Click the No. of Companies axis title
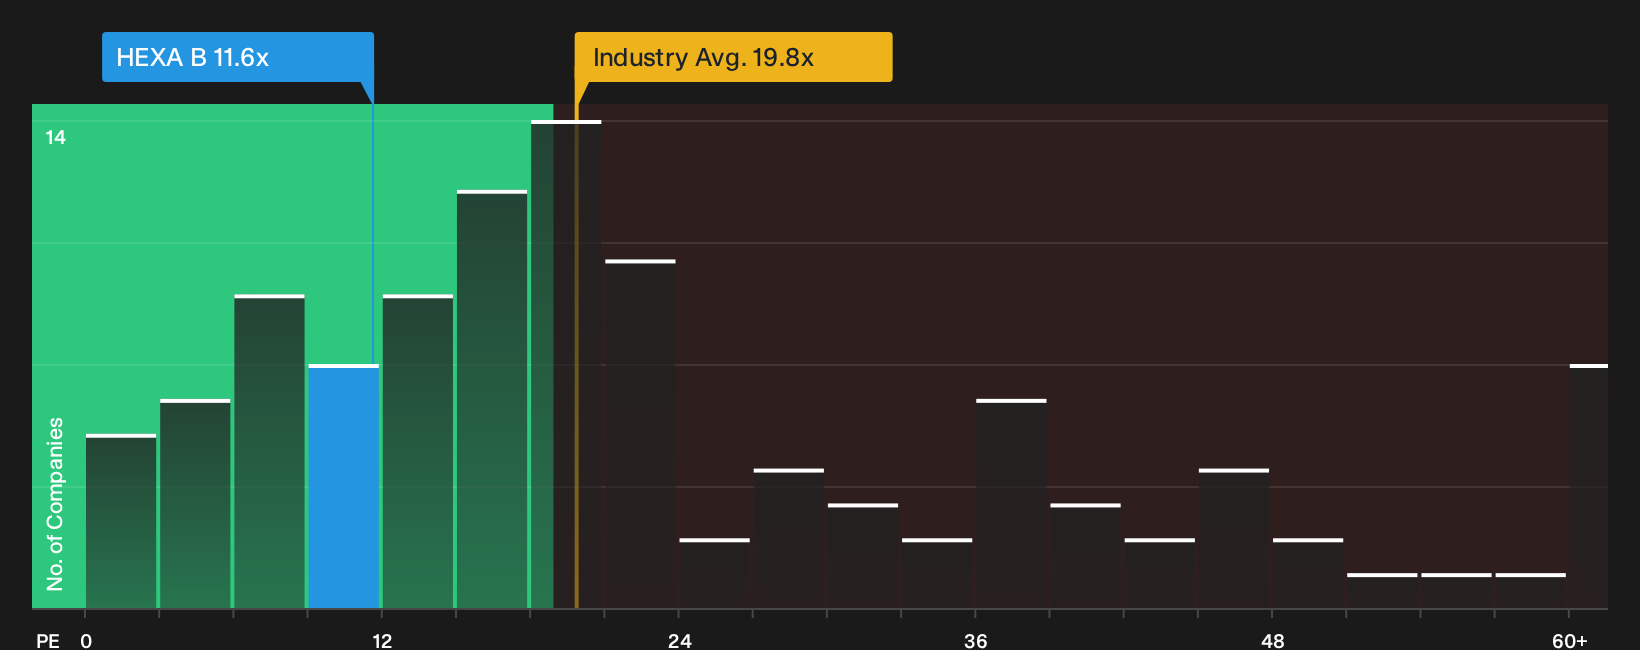 (55, 504)
